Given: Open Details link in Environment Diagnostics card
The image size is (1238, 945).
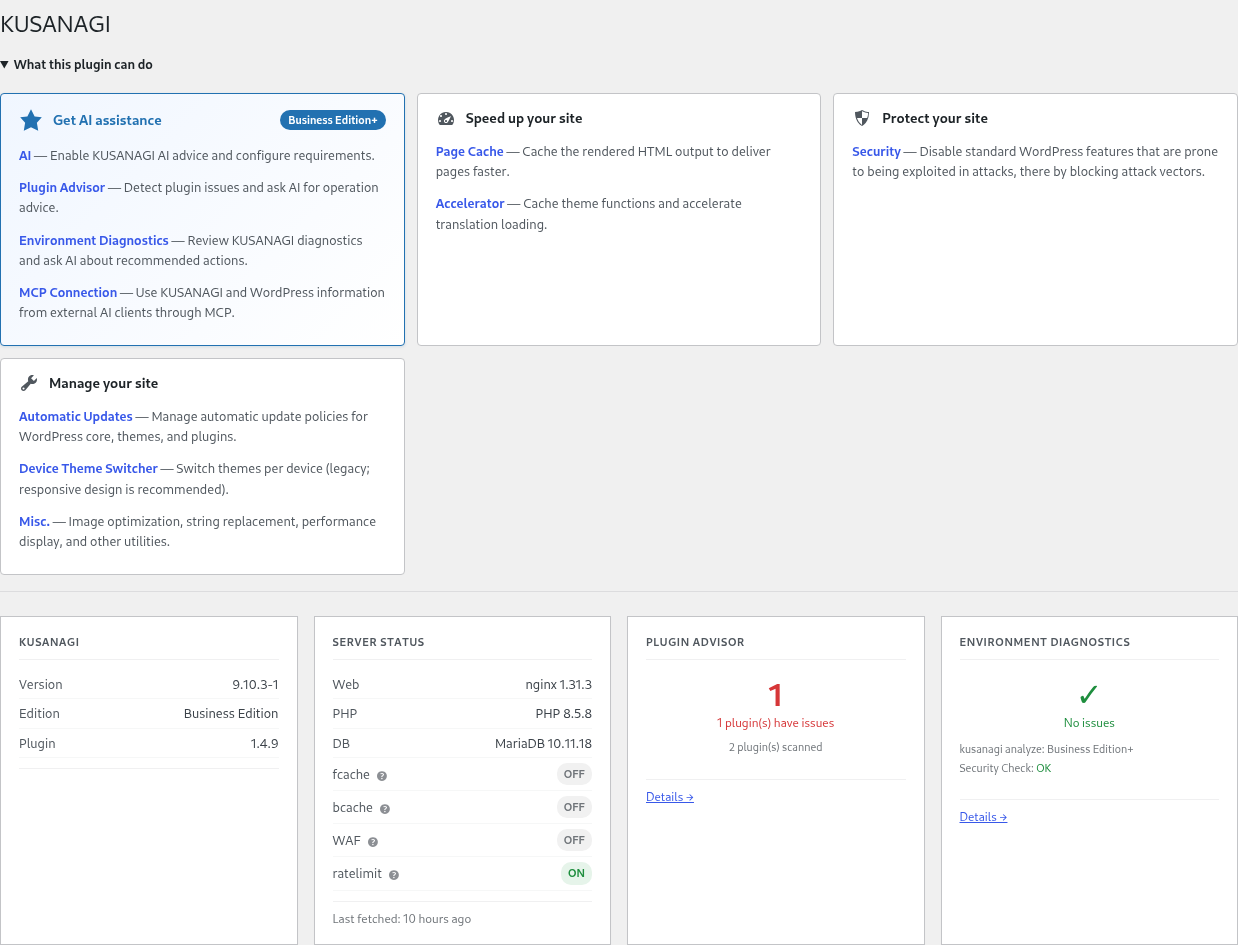Looking at the screenshot, I should (983, 817).
